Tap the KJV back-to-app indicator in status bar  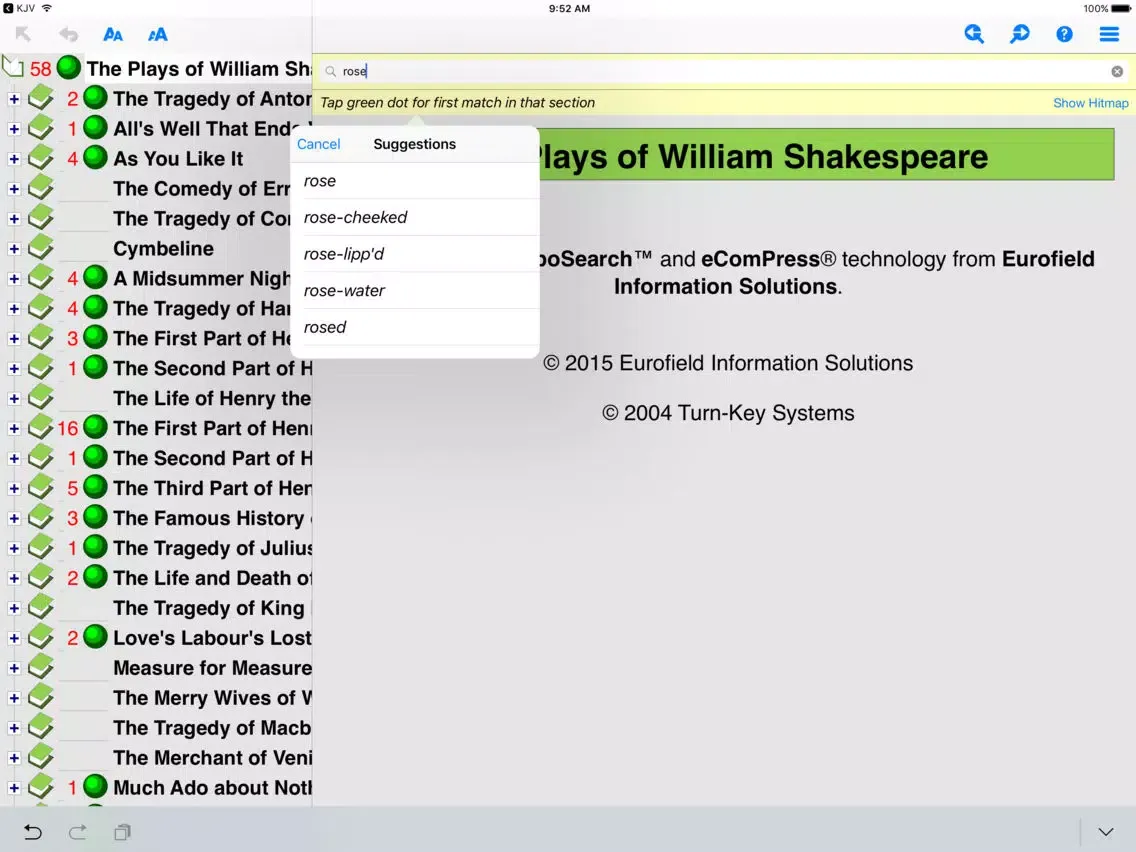click(x=19, y=9)
